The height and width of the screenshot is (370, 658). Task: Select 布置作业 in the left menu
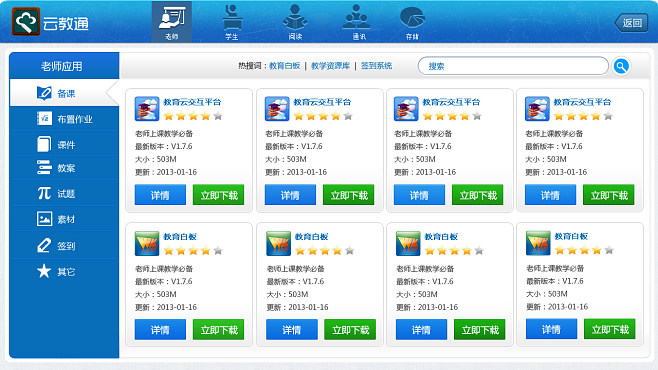[64, 119]
